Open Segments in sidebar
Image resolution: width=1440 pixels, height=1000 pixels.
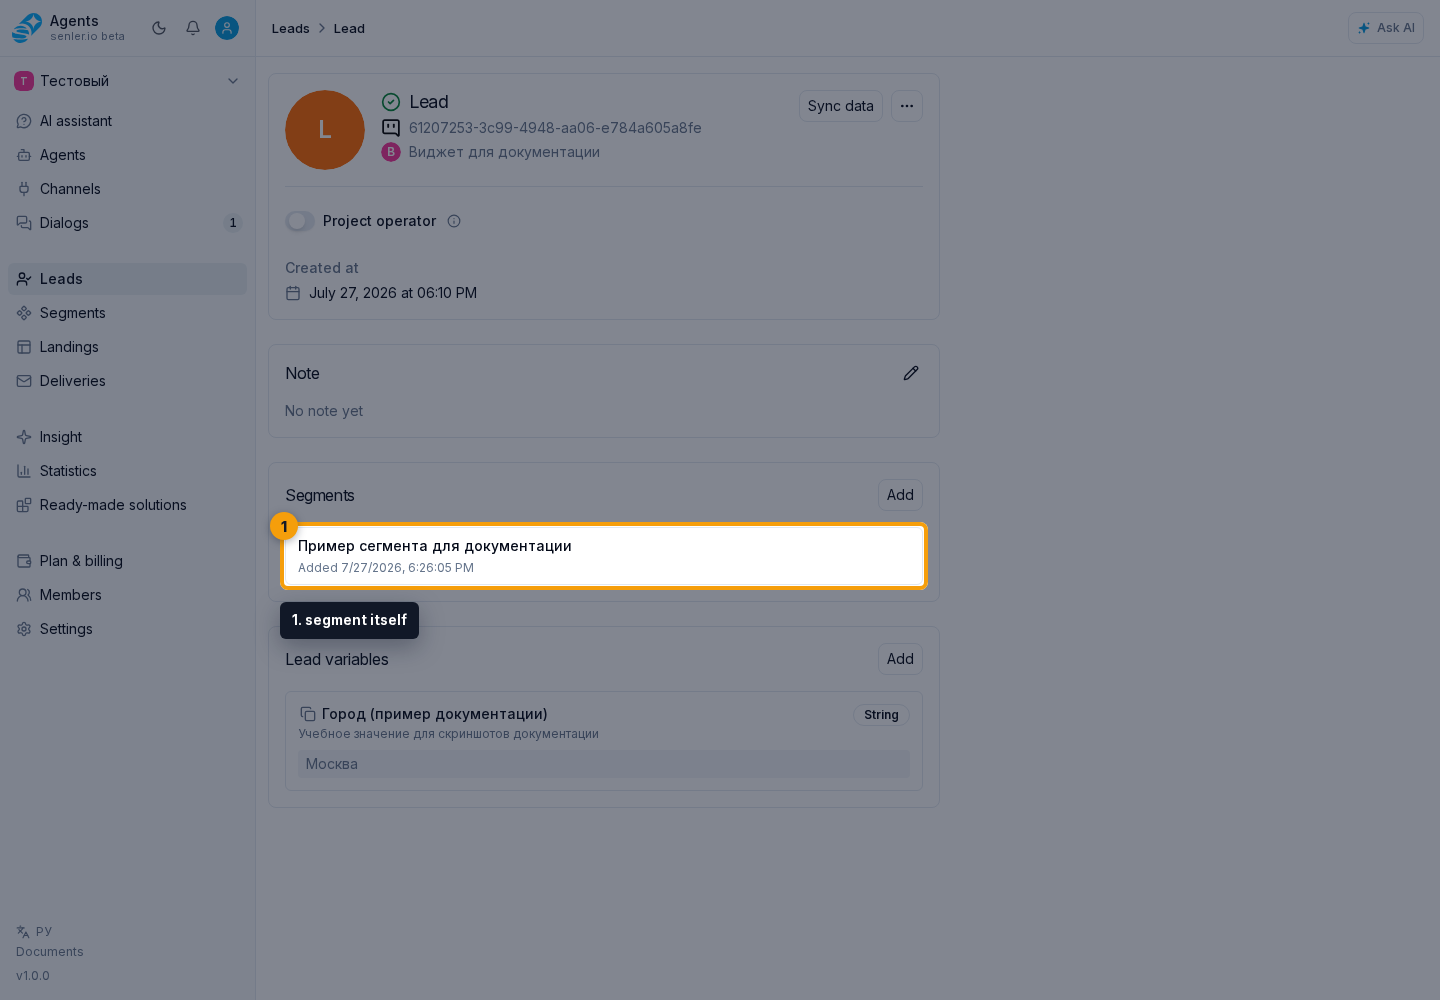(x=127, y=313)
